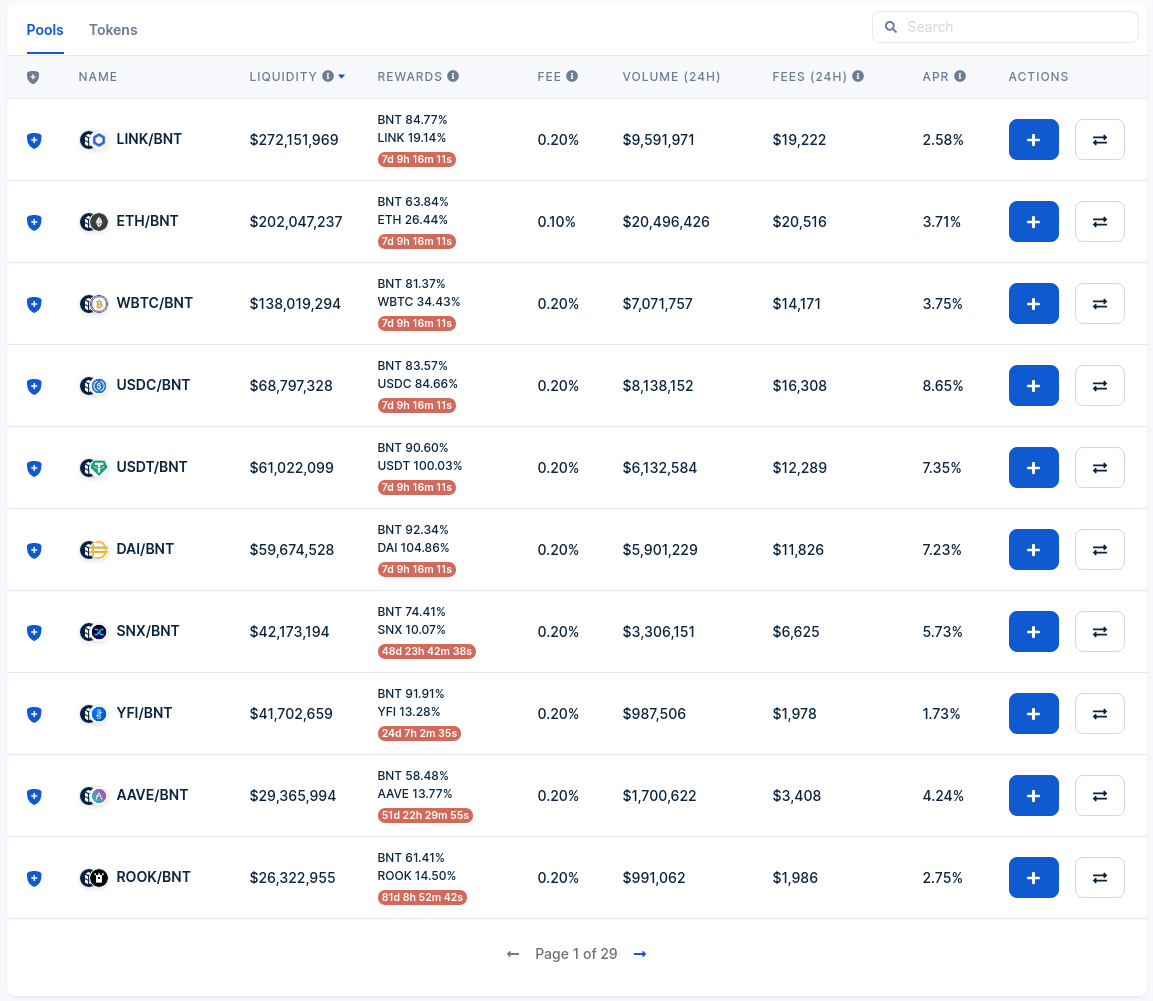The image size is (1153, 1001).
Task: Click the YFI rewards countdown badge 24d
Action: 419,733
